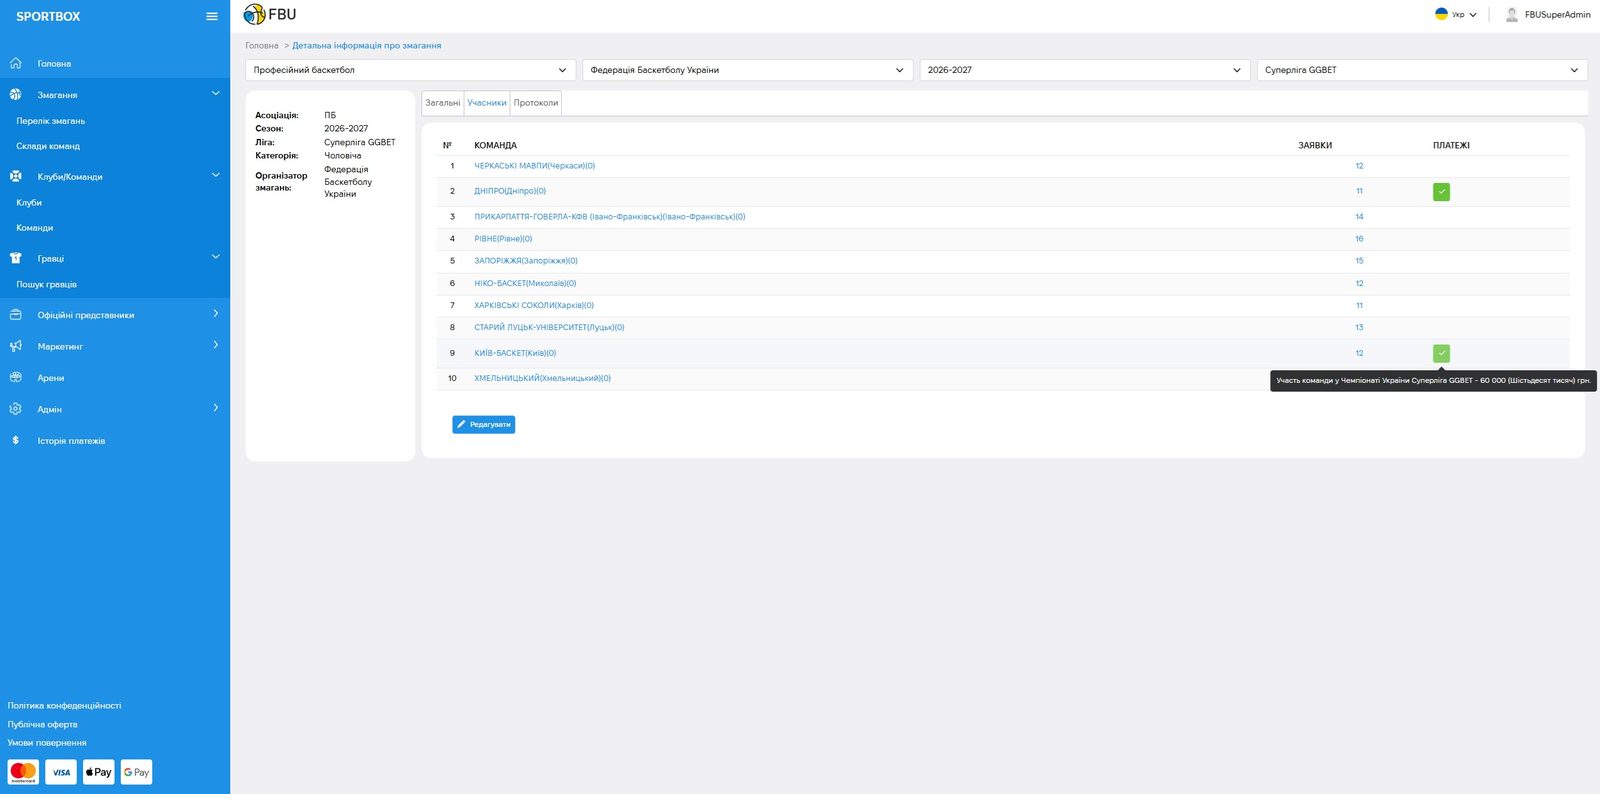Toggle the green payment checkmark for ДНІПРО

[1441, 192]
